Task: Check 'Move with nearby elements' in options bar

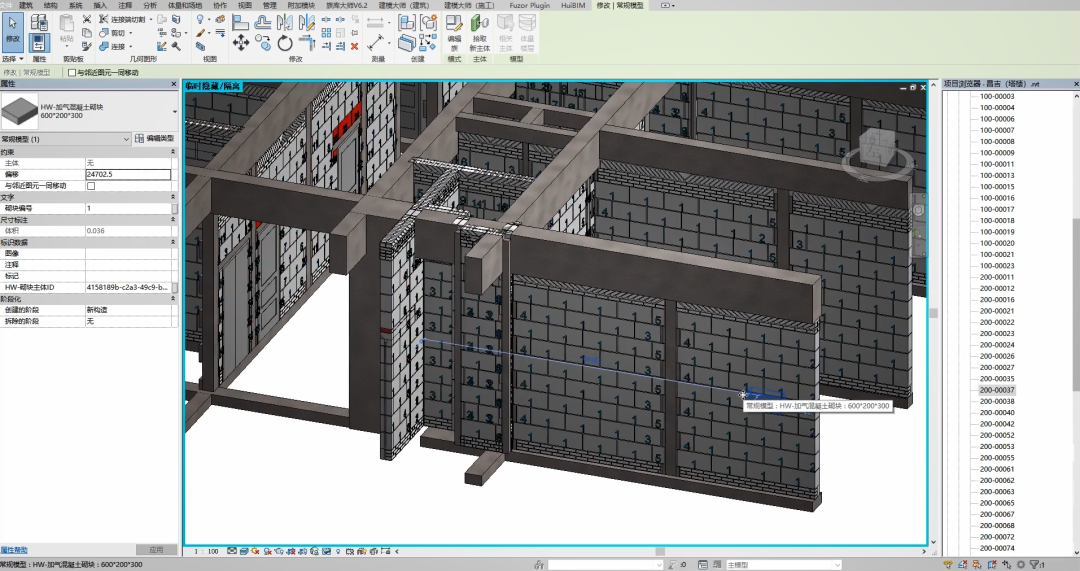Action: [72, 72]
